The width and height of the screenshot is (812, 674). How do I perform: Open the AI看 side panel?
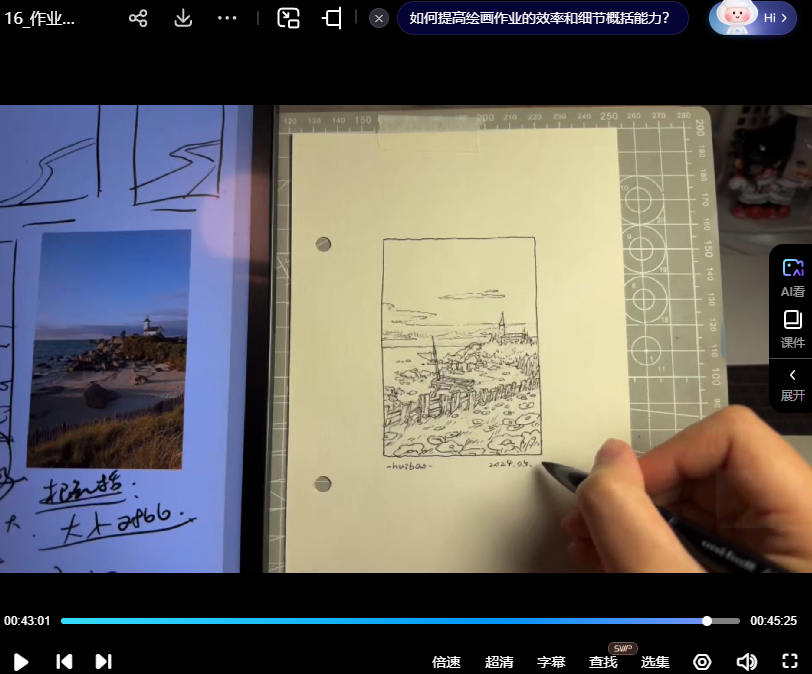[x=792, y=277]
